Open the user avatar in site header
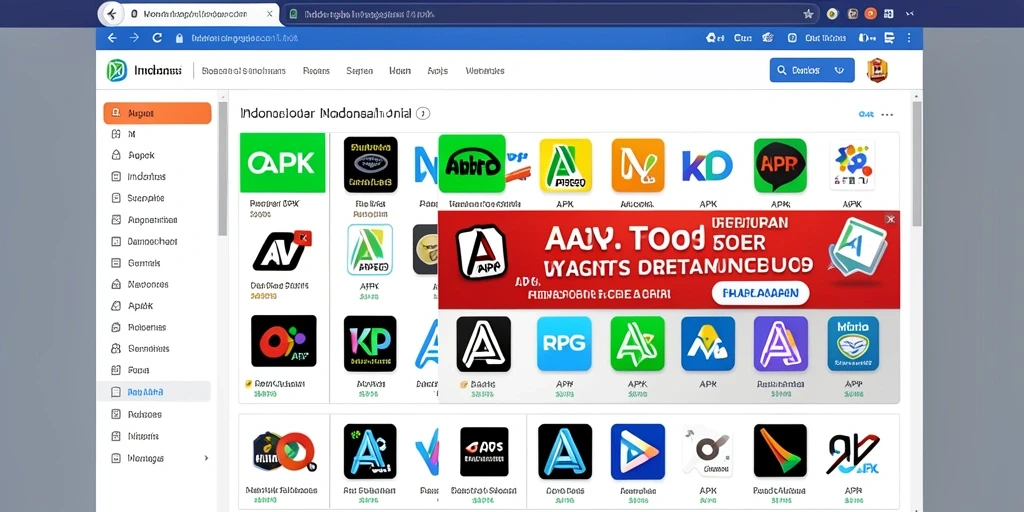The height and width of the screenshot is (512, 1024). coord(877,71)
